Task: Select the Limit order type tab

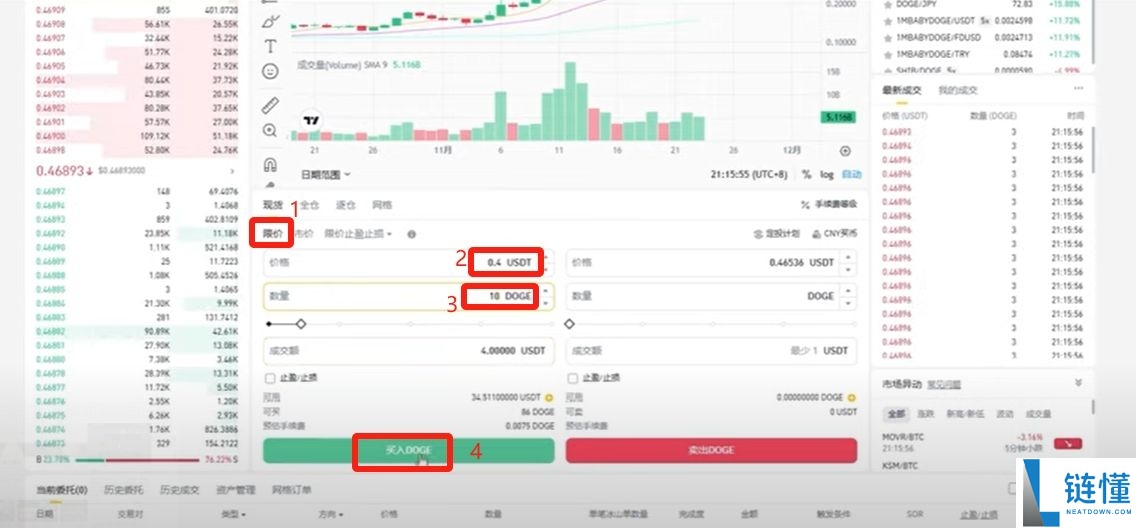Action: [272, 234]
